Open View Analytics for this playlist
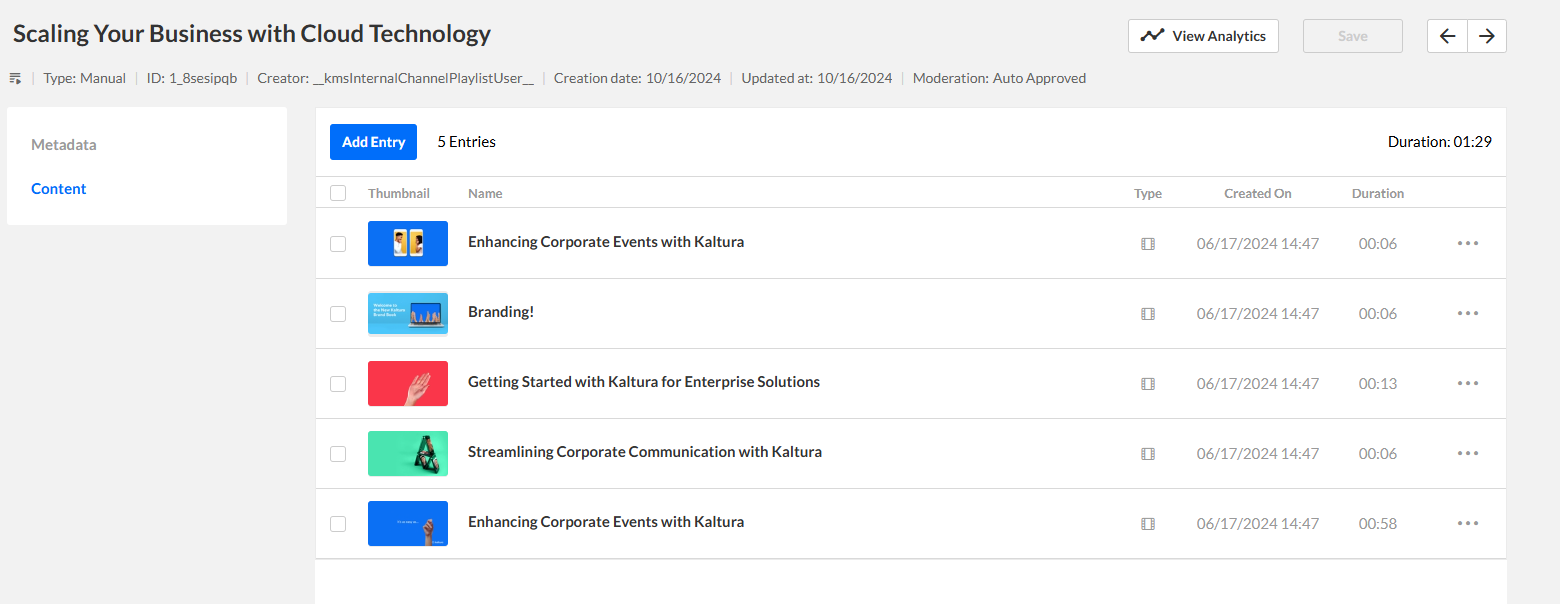 (x=1203, y=36)
